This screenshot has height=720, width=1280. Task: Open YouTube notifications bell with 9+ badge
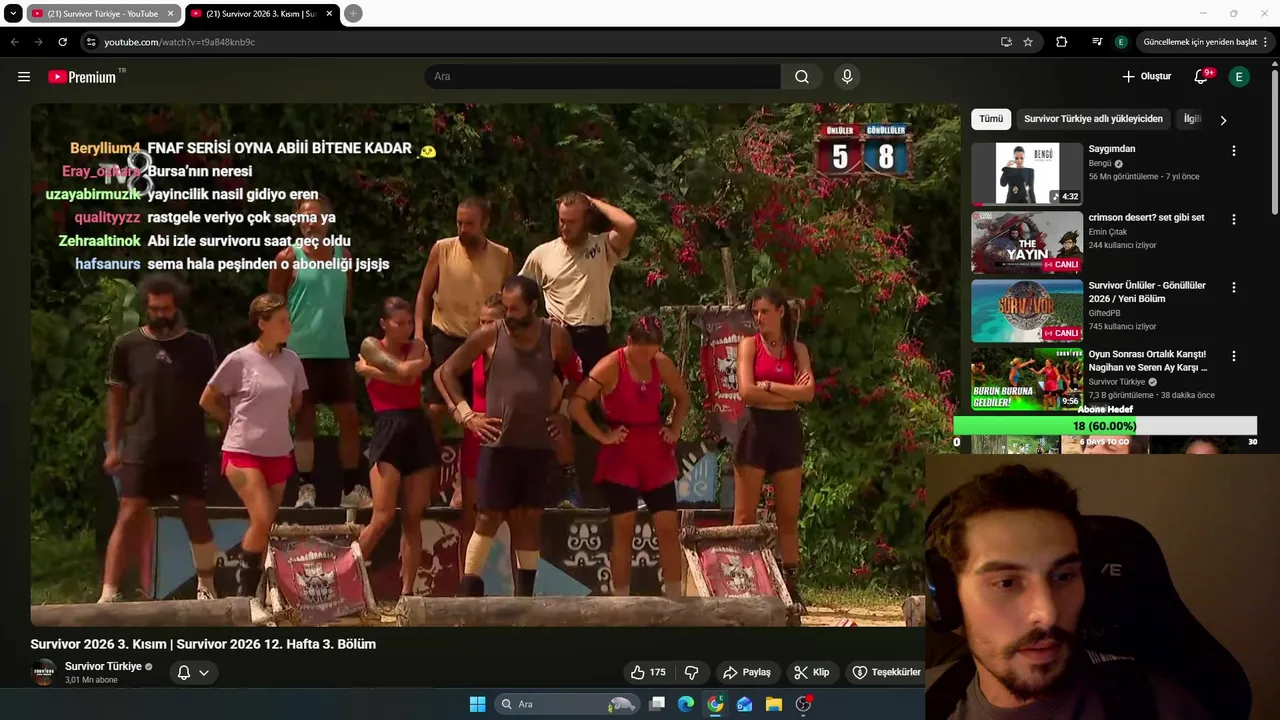click(x=1202, y=76)
